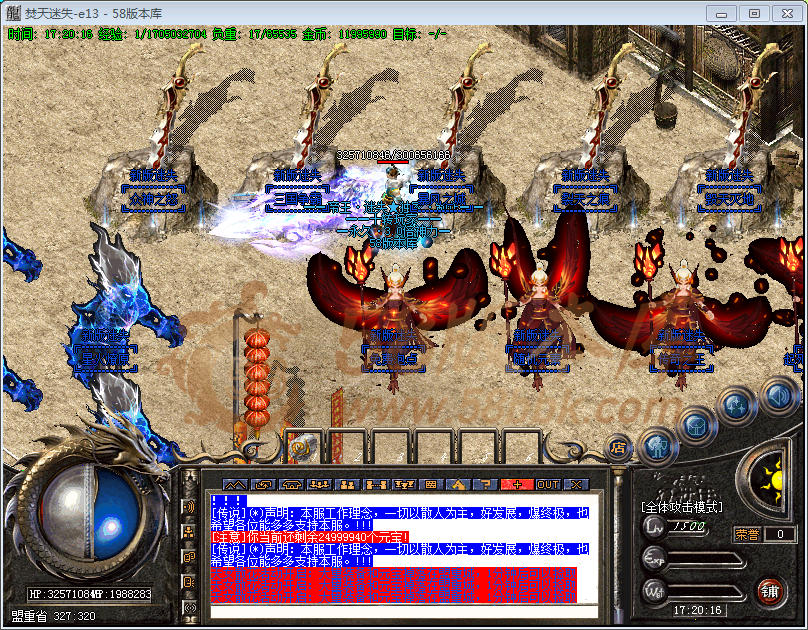Image resolution: width=808 pixels, height=630 pixels.
Task: Click the trade exchange toolbar icon
Action: (x=263, y=485)
